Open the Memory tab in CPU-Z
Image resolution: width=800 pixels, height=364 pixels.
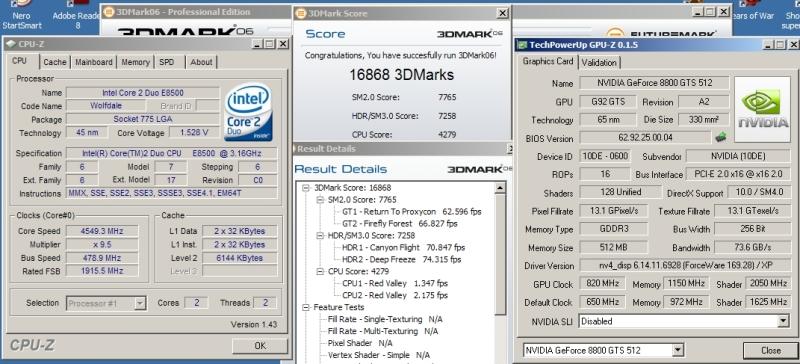[x=135, y=62]
